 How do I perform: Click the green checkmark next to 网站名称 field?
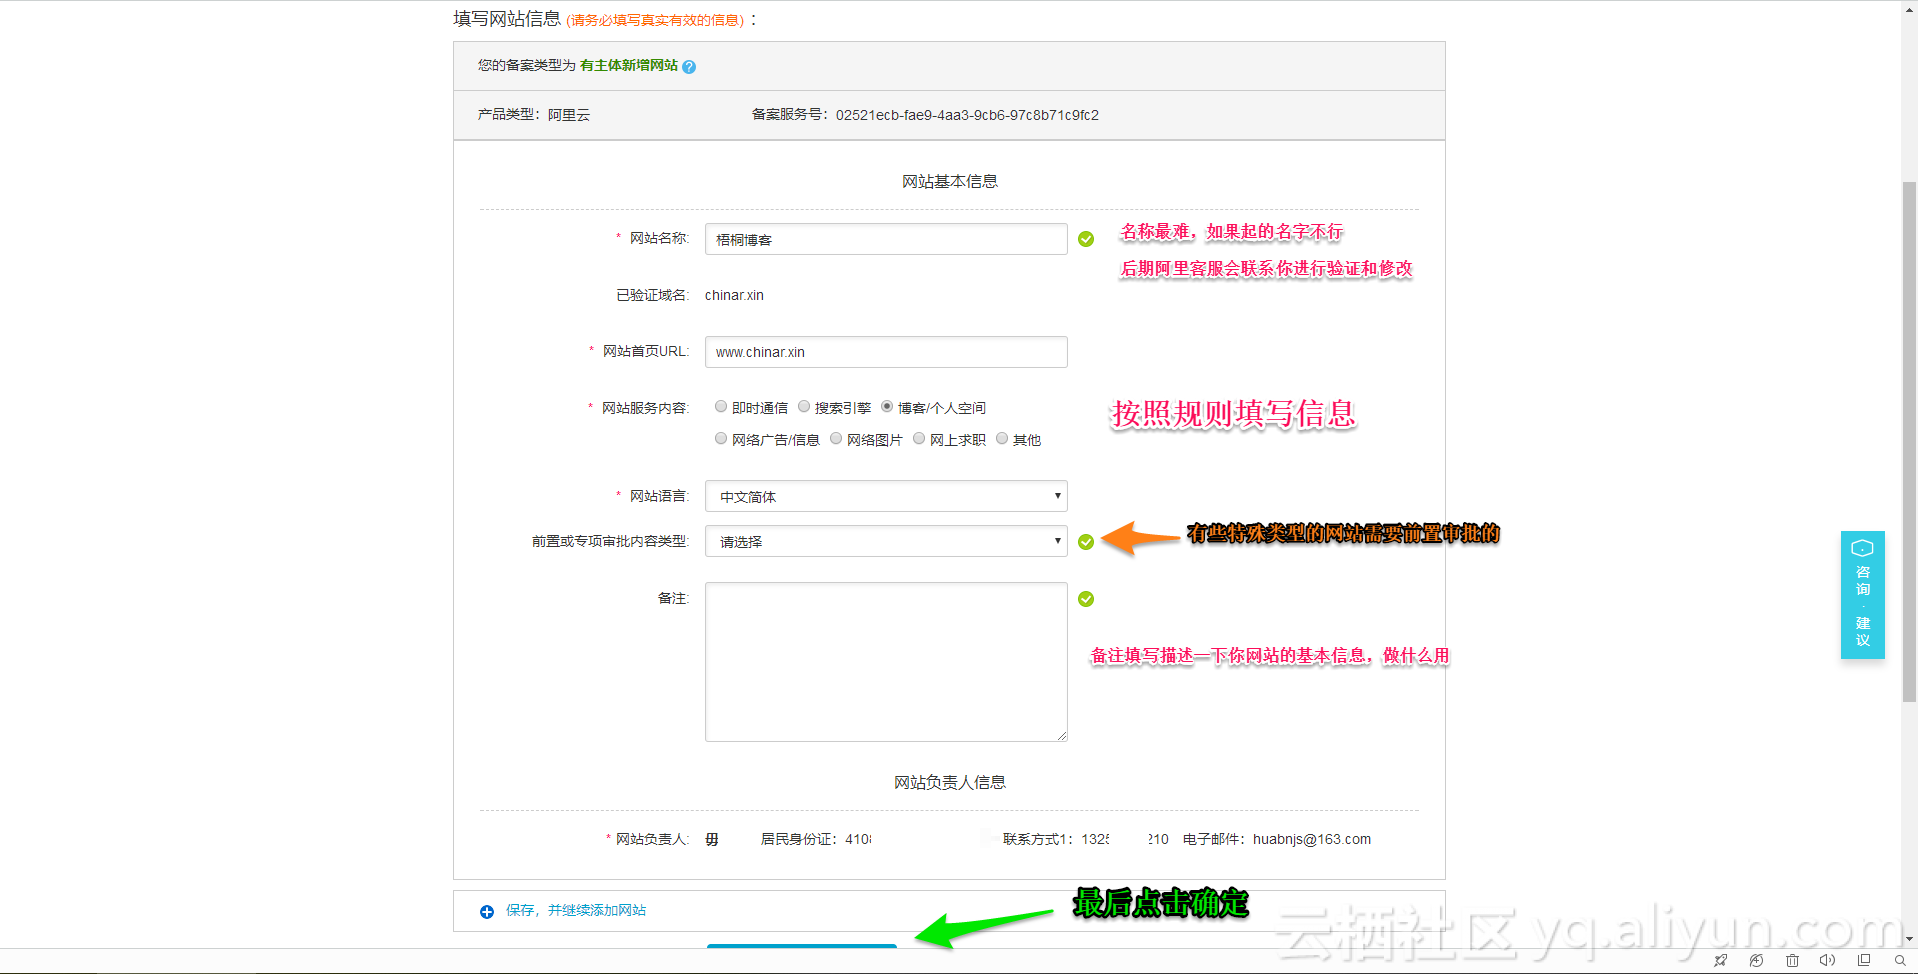pyautogui.click(x=1086, y=239)
